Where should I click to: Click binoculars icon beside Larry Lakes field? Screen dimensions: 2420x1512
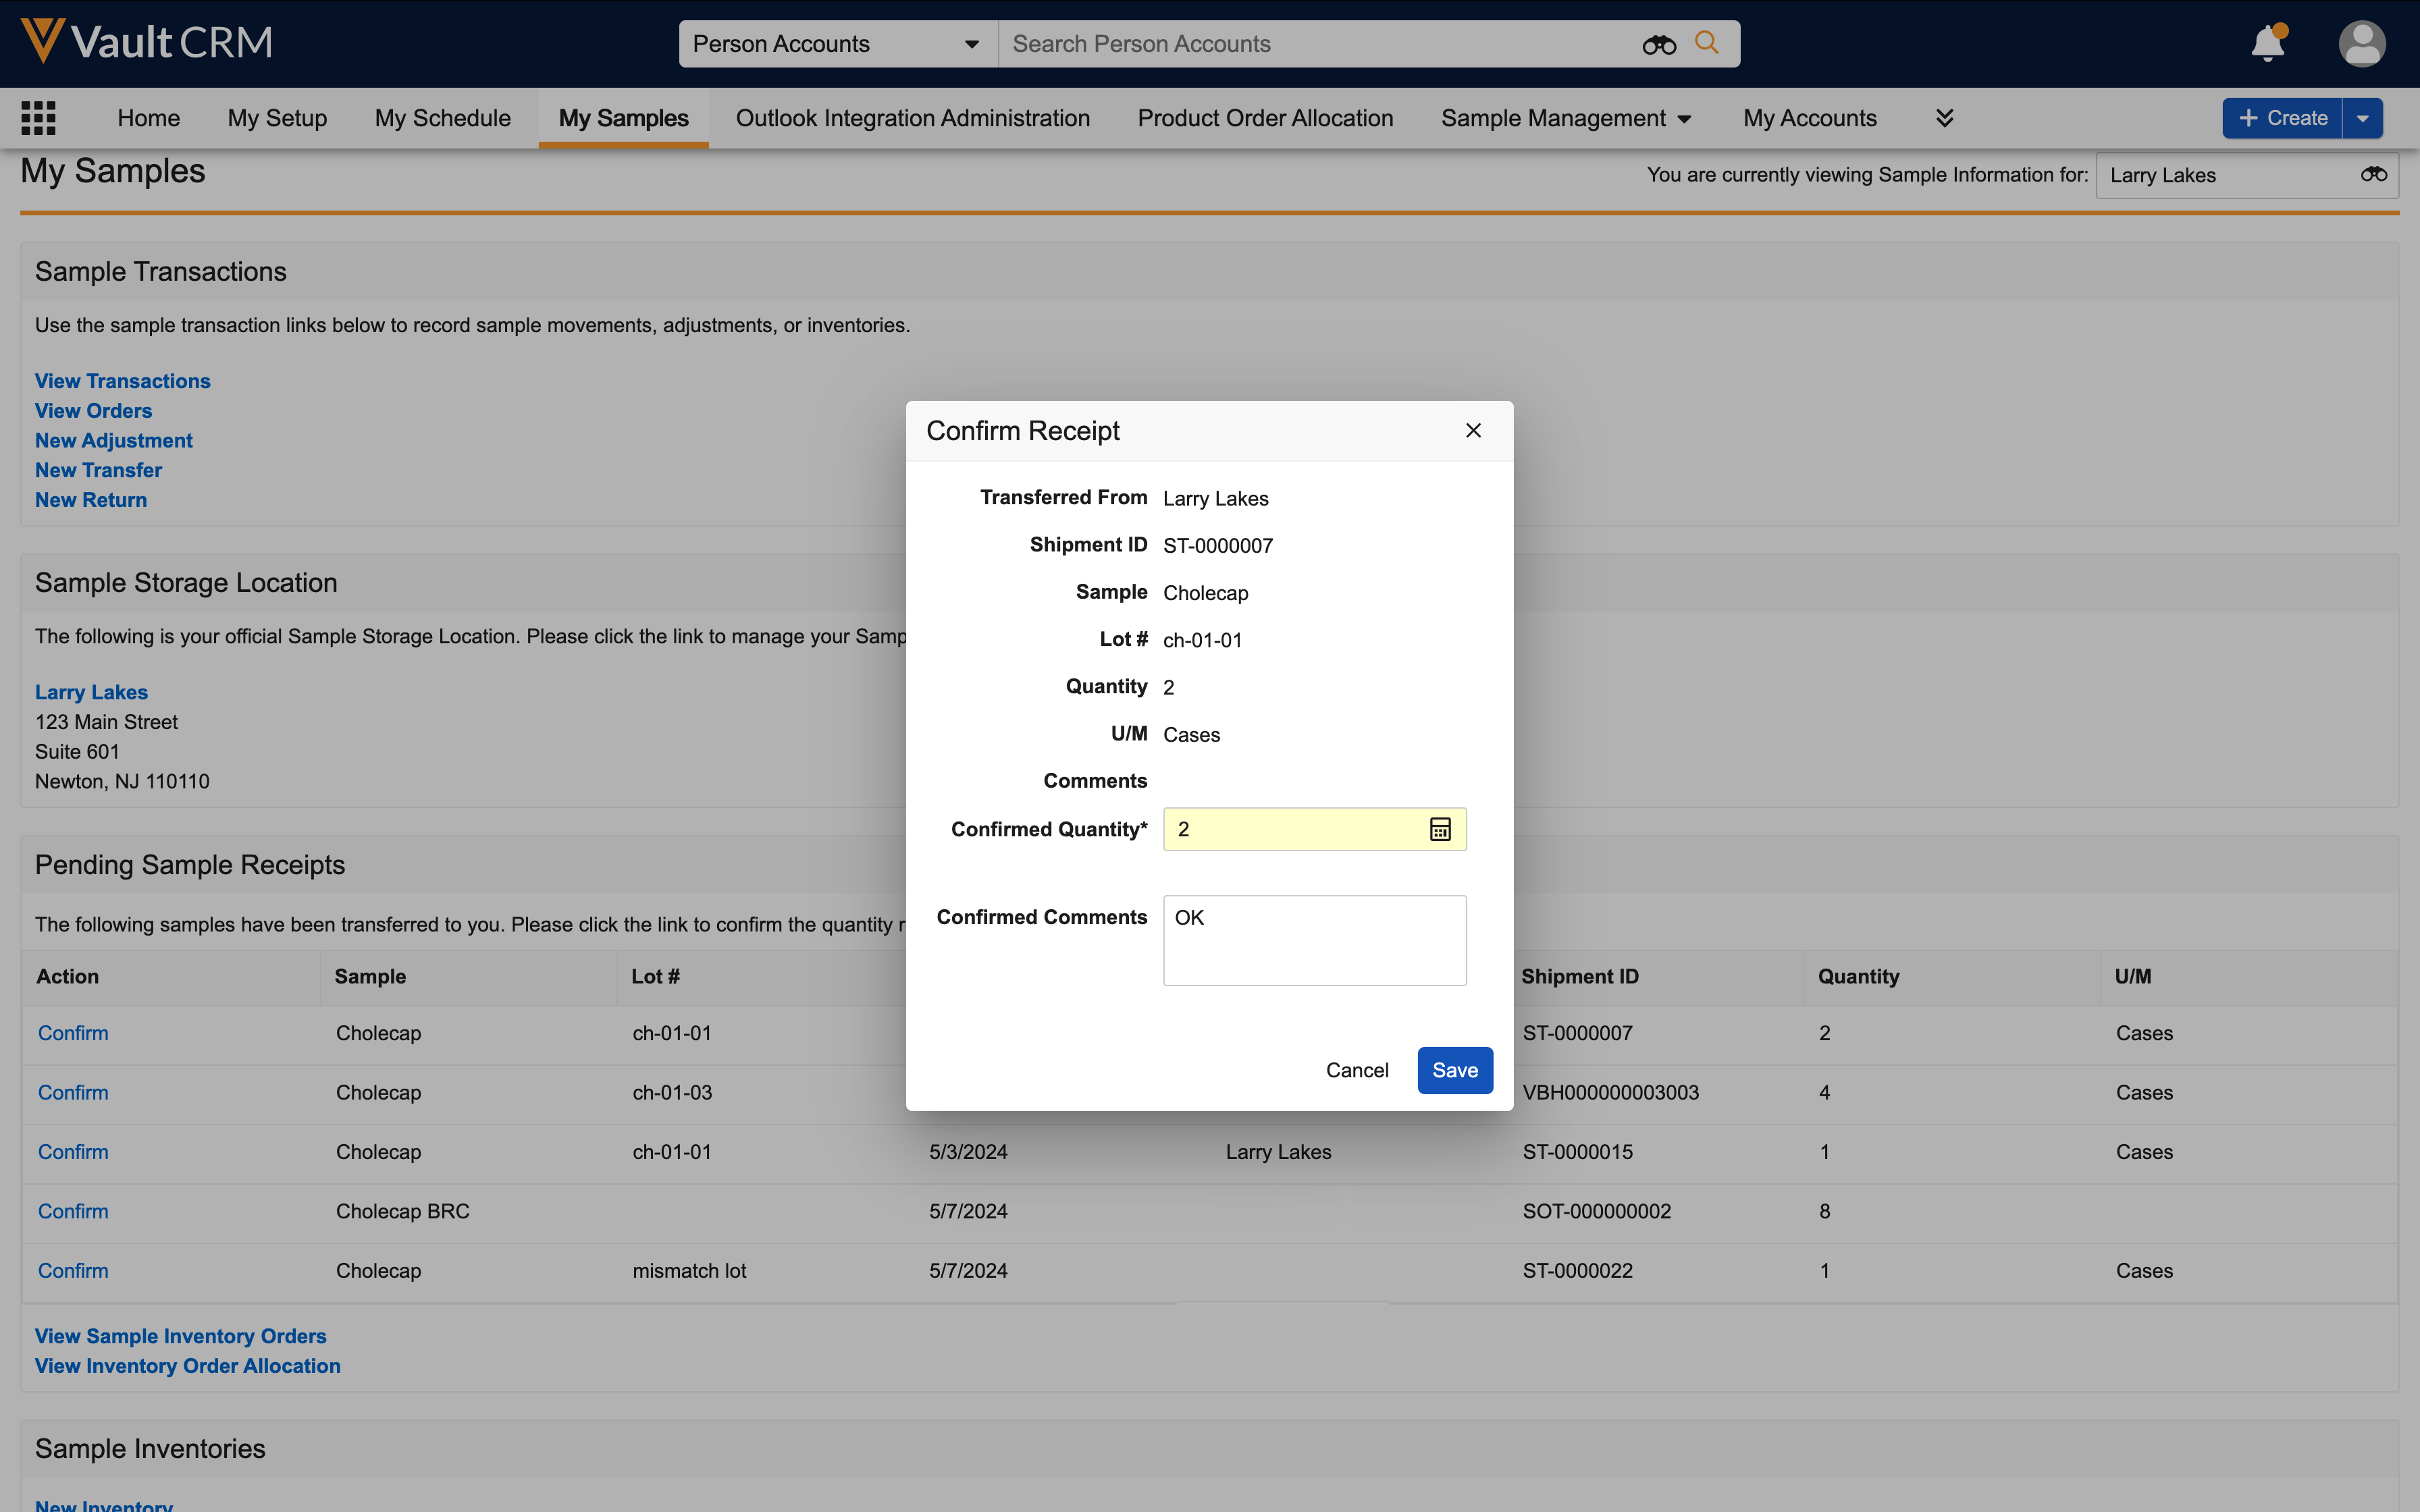tap(2373, 175)
